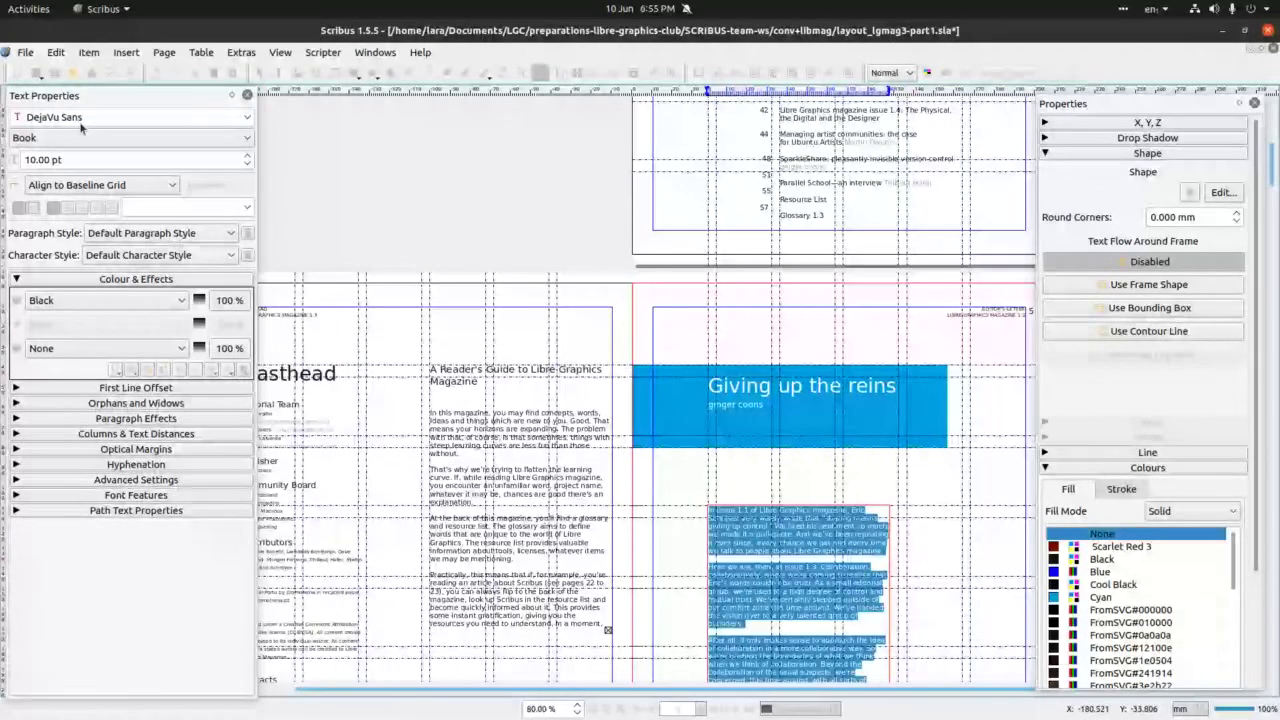Click the shade icon beside the None colour

click(x=199, y=348)
